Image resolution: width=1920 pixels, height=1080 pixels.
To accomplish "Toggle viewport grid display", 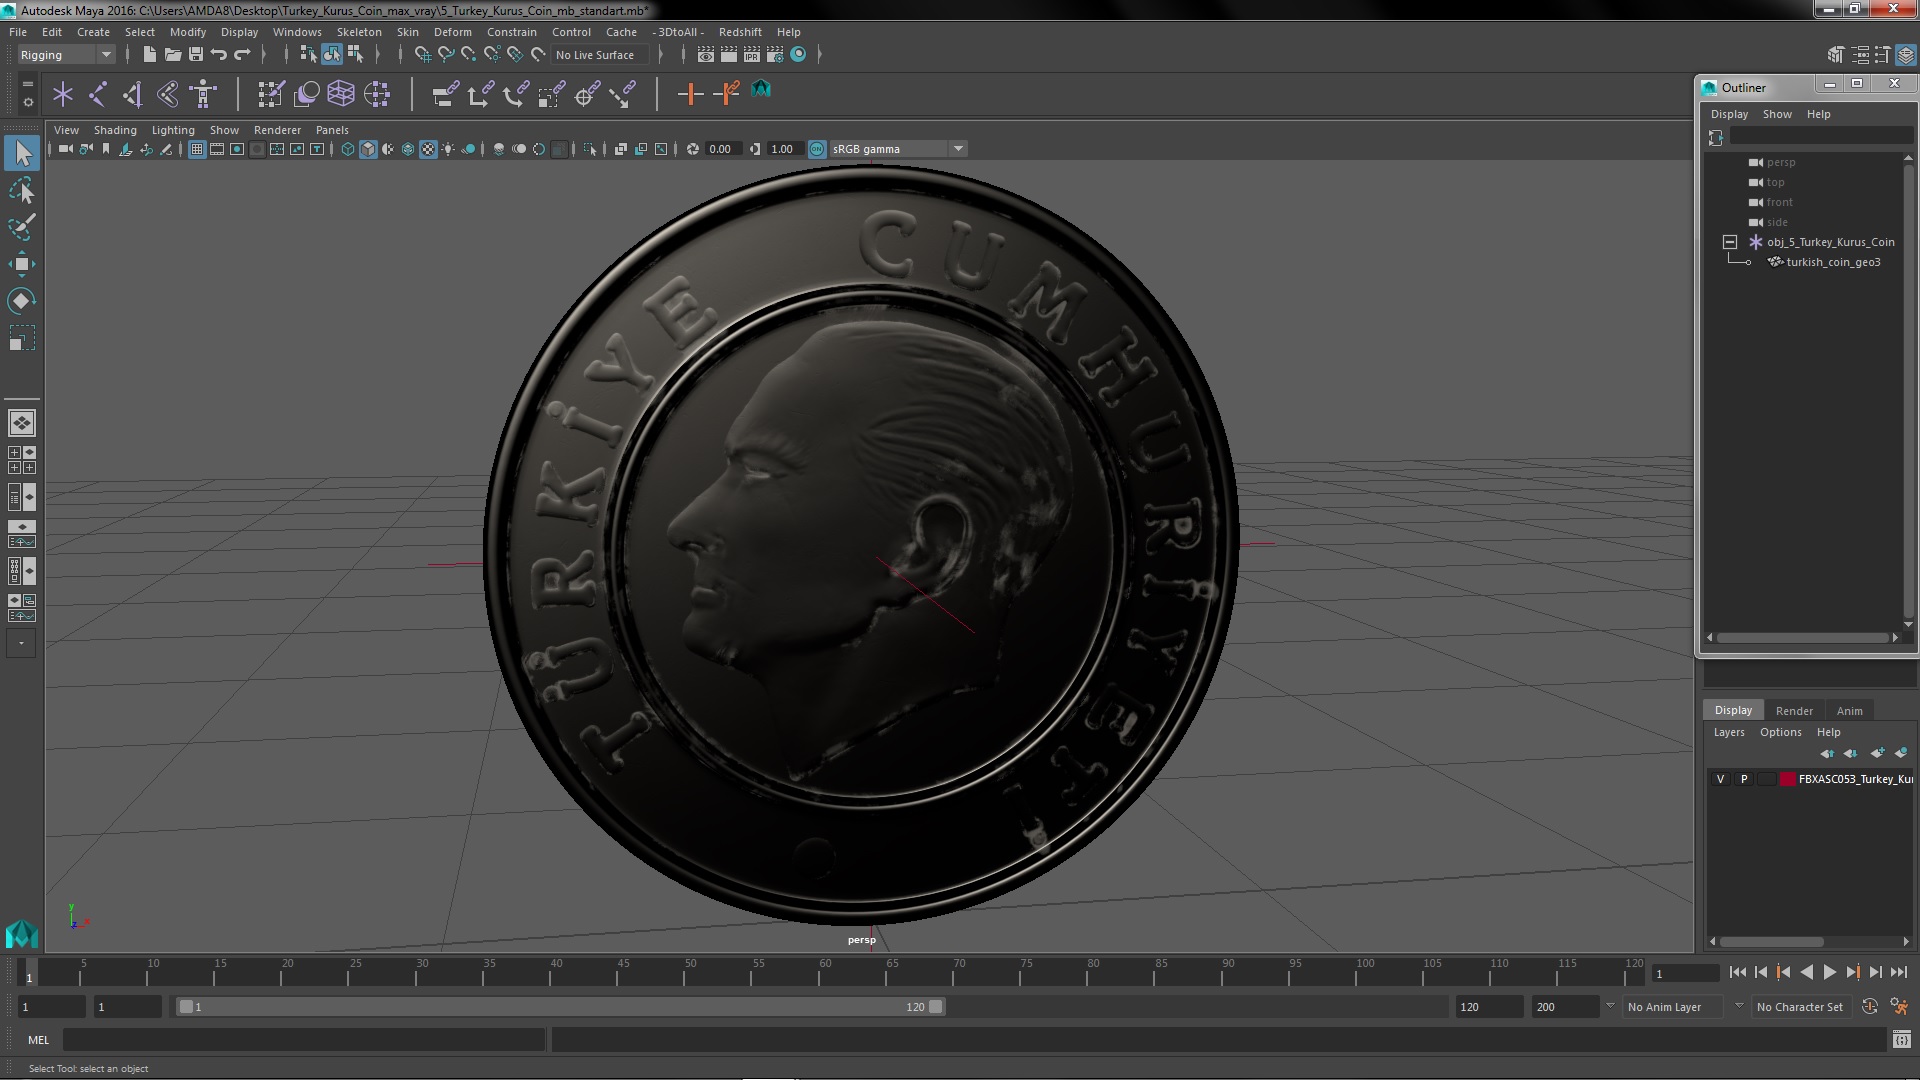I will (197, 149).
